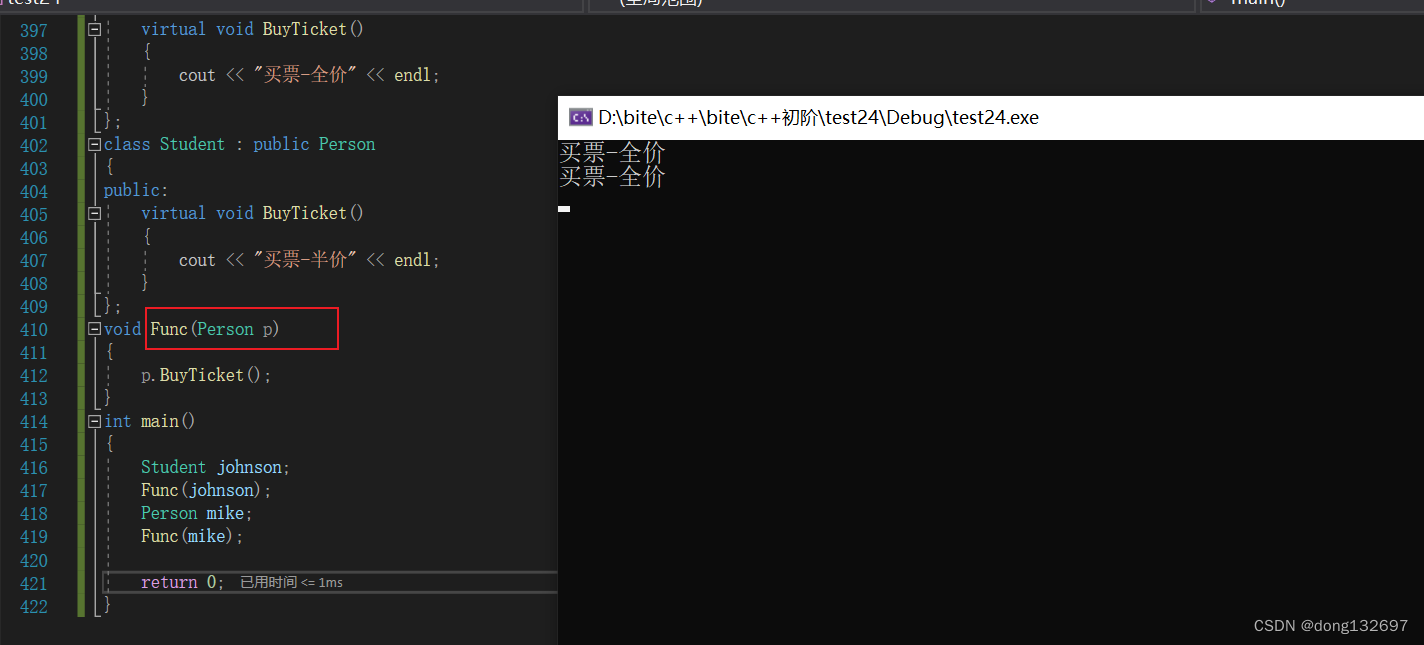Click the 'Person mike;' declaration
1424x645 pixels.
(x=197, y=513)
